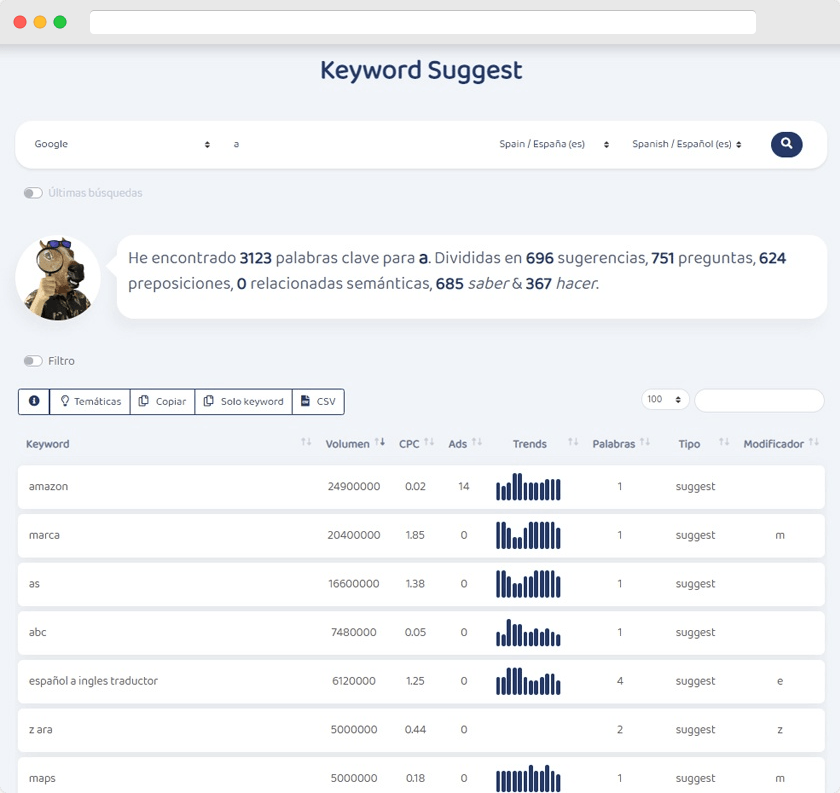Click Palabras value 4
The image size is (840, 793).
[x=620, y=681]
